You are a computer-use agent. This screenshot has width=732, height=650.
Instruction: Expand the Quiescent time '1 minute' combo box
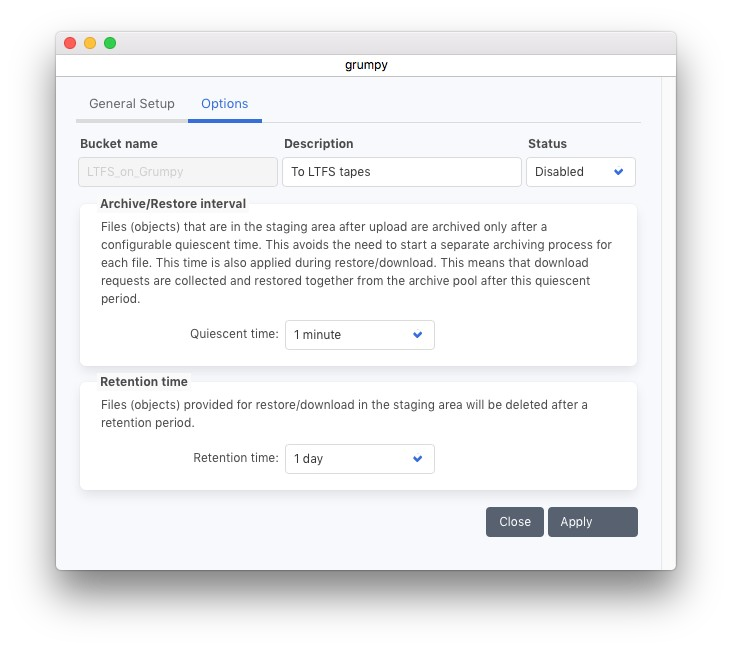[359, 335]
